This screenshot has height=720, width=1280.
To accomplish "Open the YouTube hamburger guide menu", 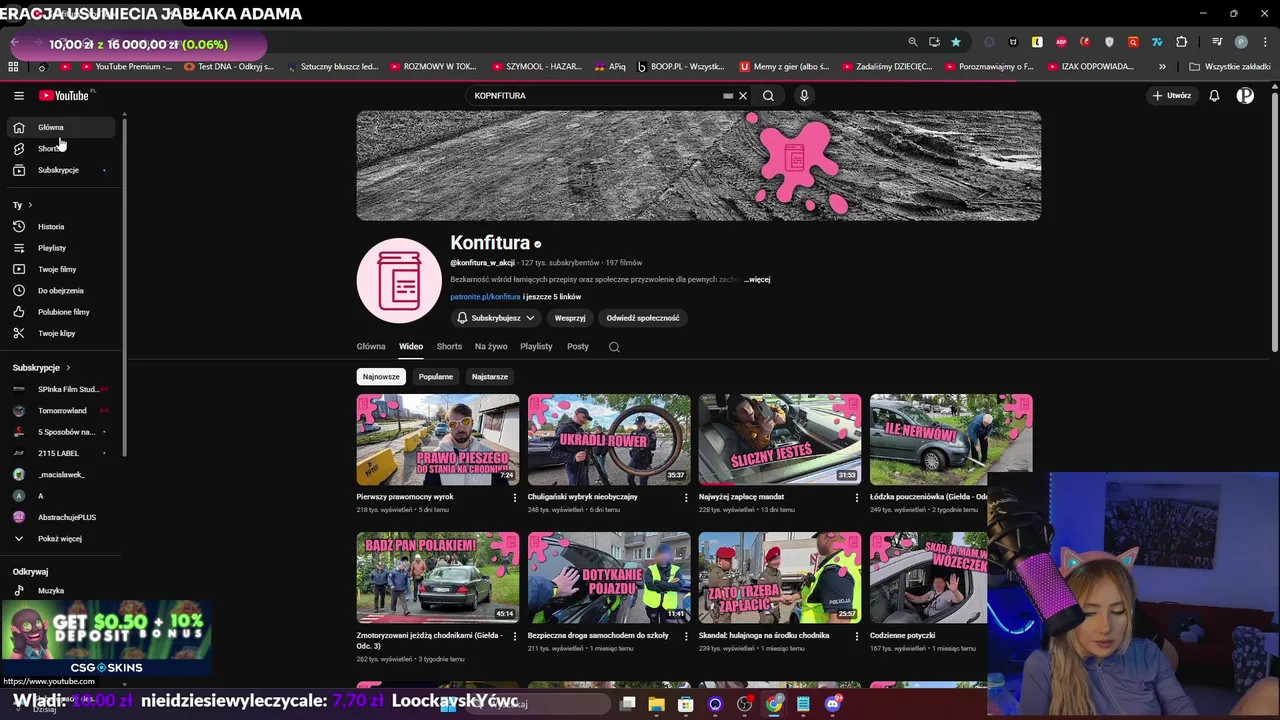I will (x=18, y=95).
